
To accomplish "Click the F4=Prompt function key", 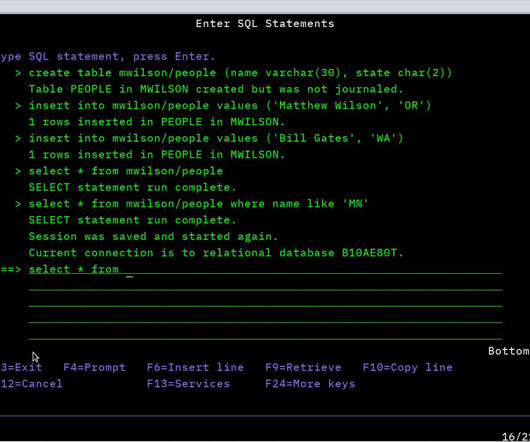I will click(x=94, y=367).
